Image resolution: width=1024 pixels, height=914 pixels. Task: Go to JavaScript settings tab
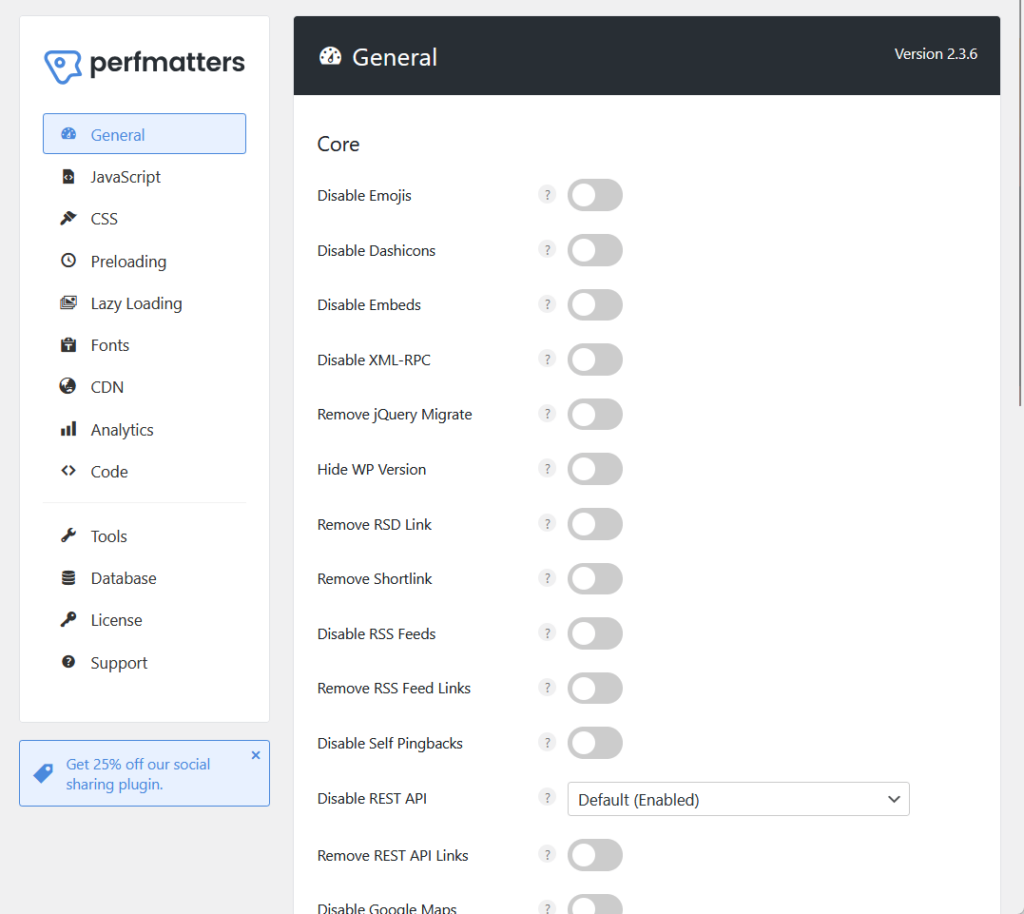[144, 176]
